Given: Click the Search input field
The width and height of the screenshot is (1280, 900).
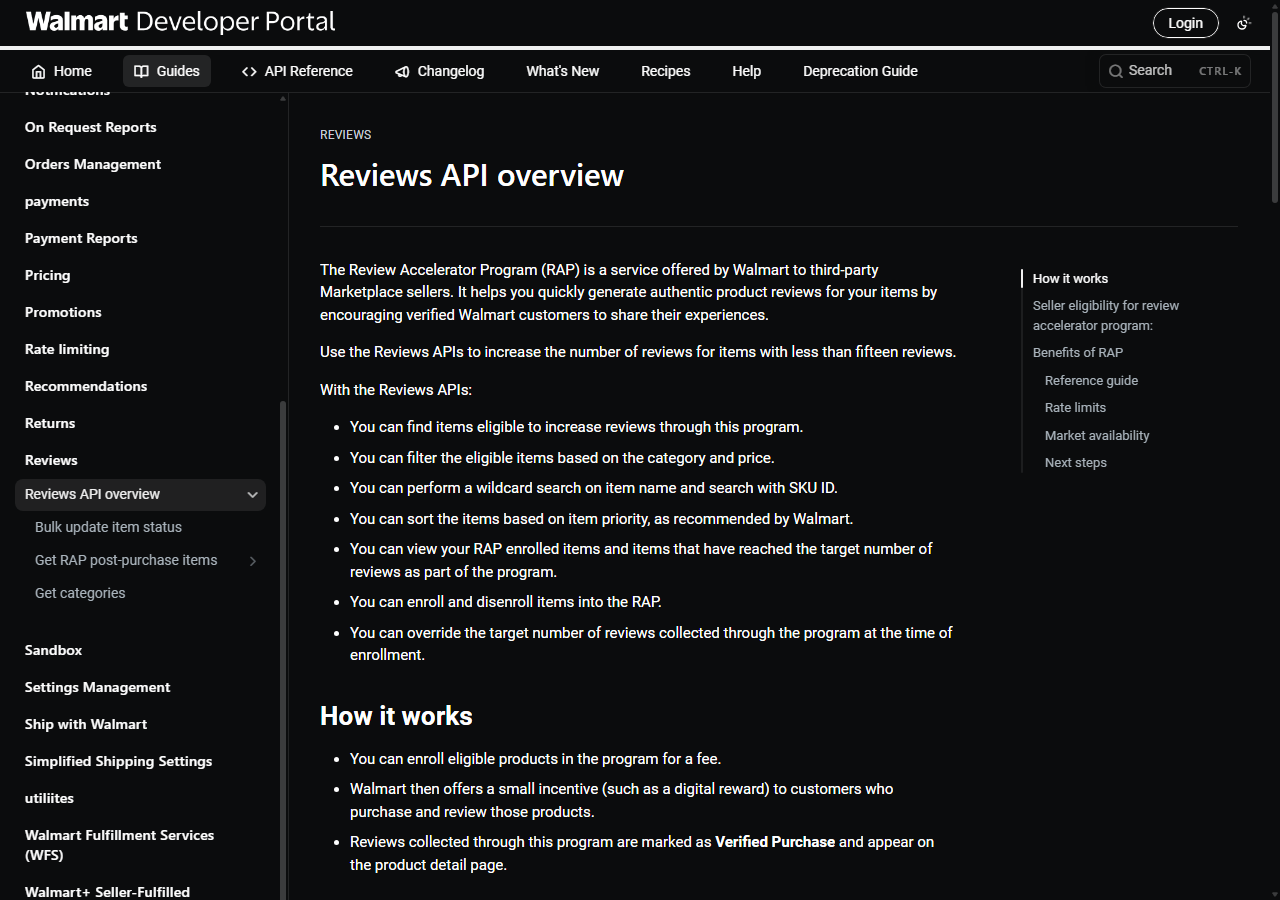Looking at the screenshot, I should (x=1175, y=71).
